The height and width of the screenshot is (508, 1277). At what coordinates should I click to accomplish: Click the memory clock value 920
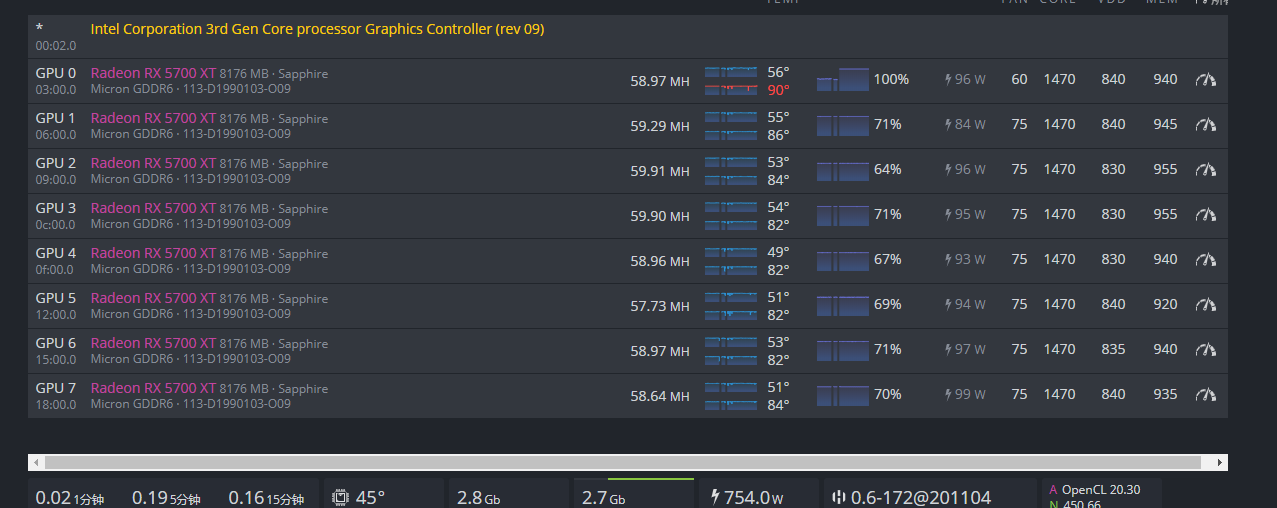pyautogui.click(x=1165, y=305)
